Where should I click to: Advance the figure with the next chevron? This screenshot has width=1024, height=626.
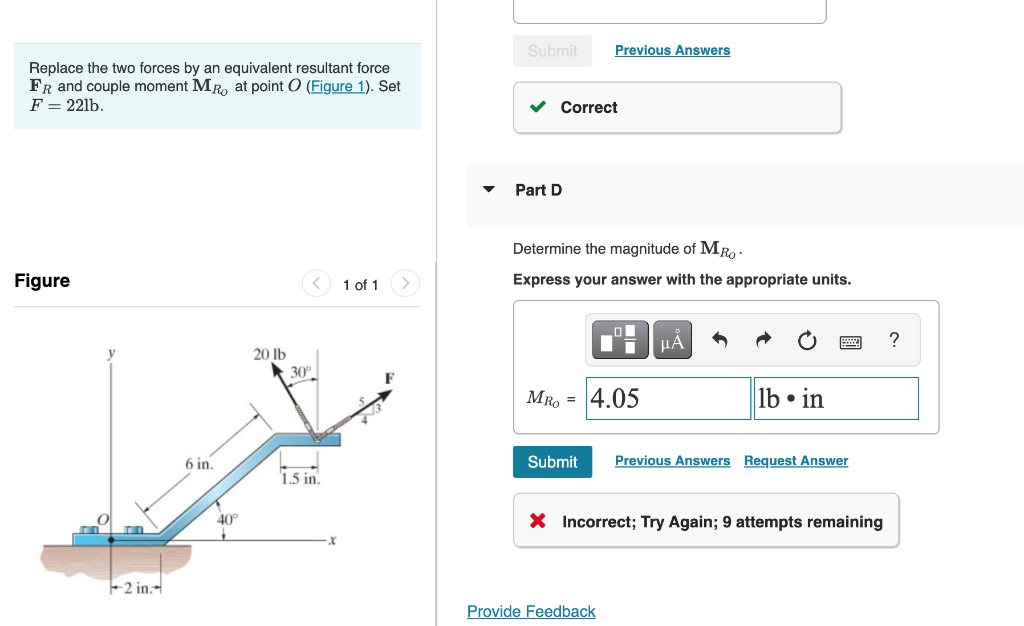click(405, 283)
